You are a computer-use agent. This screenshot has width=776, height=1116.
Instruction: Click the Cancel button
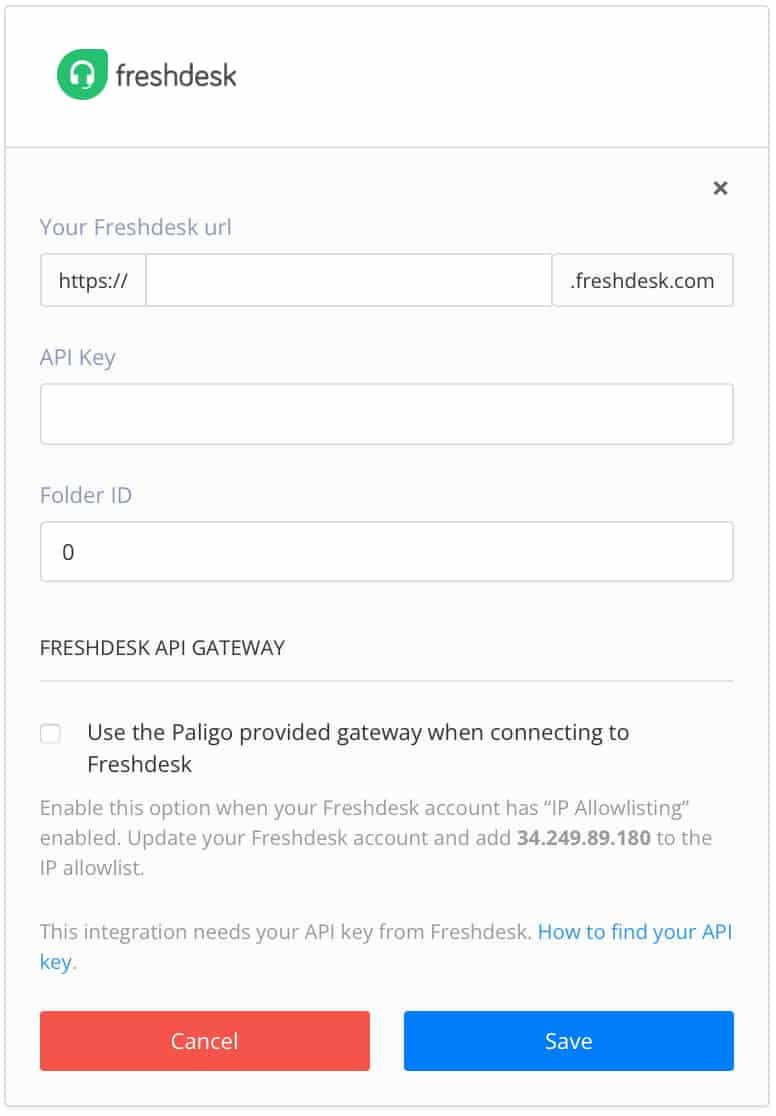click(204, 1041)
